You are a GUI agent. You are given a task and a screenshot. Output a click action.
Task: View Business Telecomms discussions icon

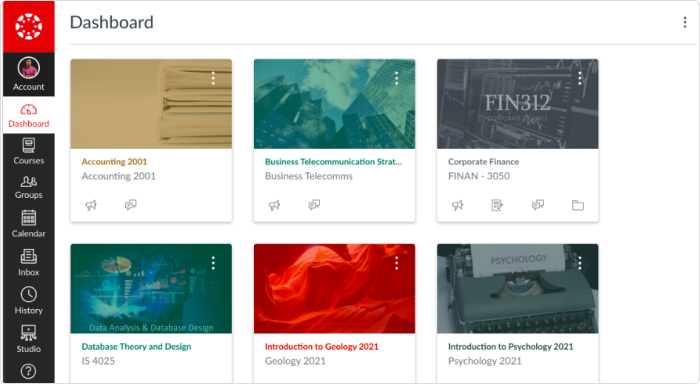pos(314,205)
